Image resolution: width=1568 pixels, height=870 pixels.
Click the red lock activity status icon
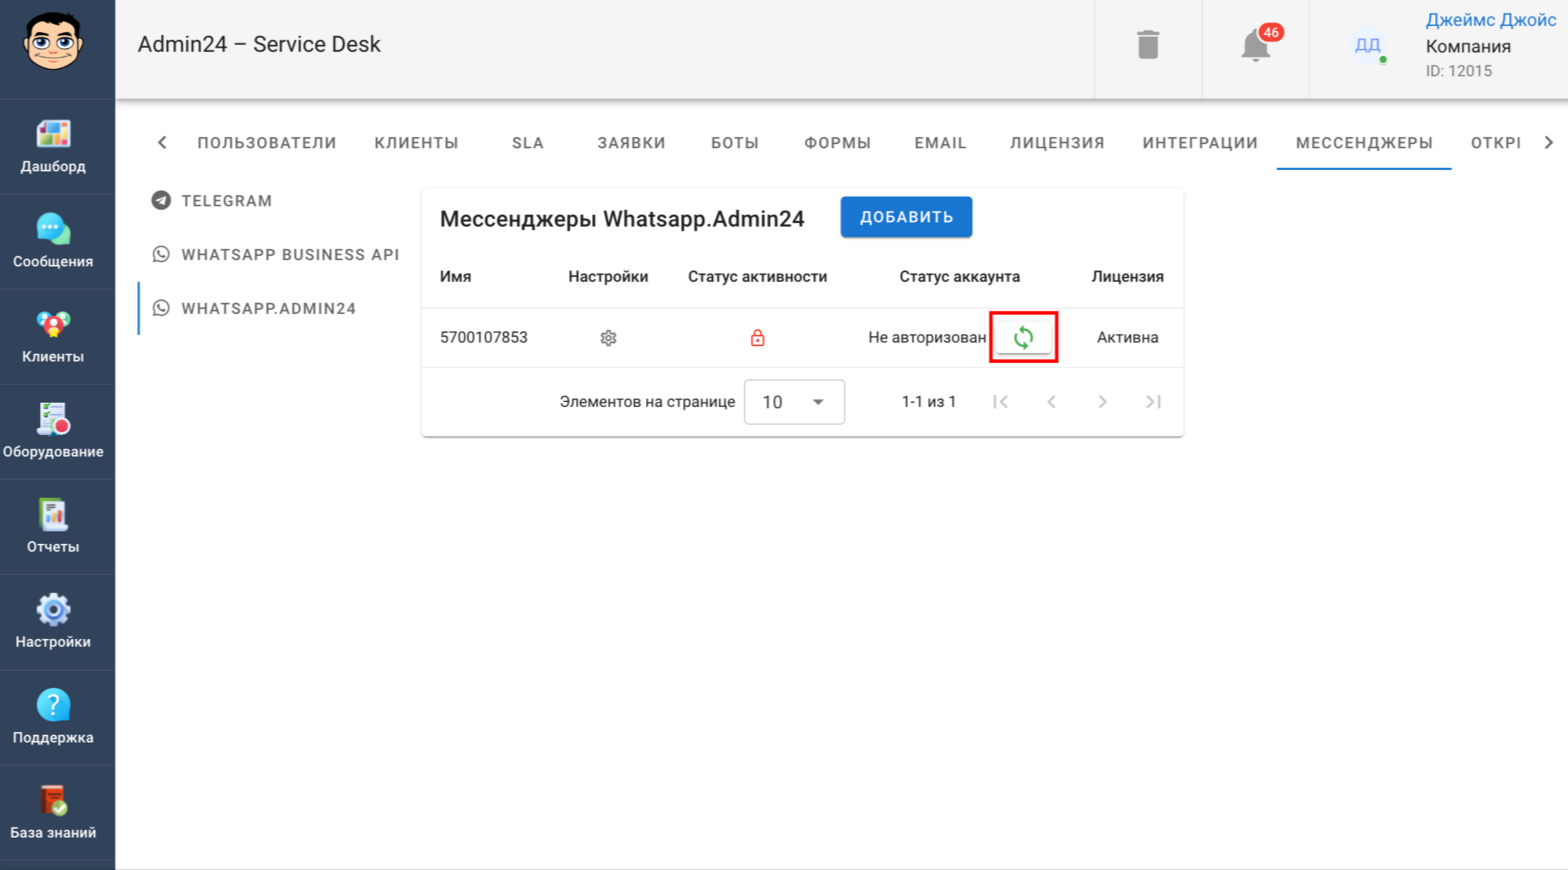(758, 338)
